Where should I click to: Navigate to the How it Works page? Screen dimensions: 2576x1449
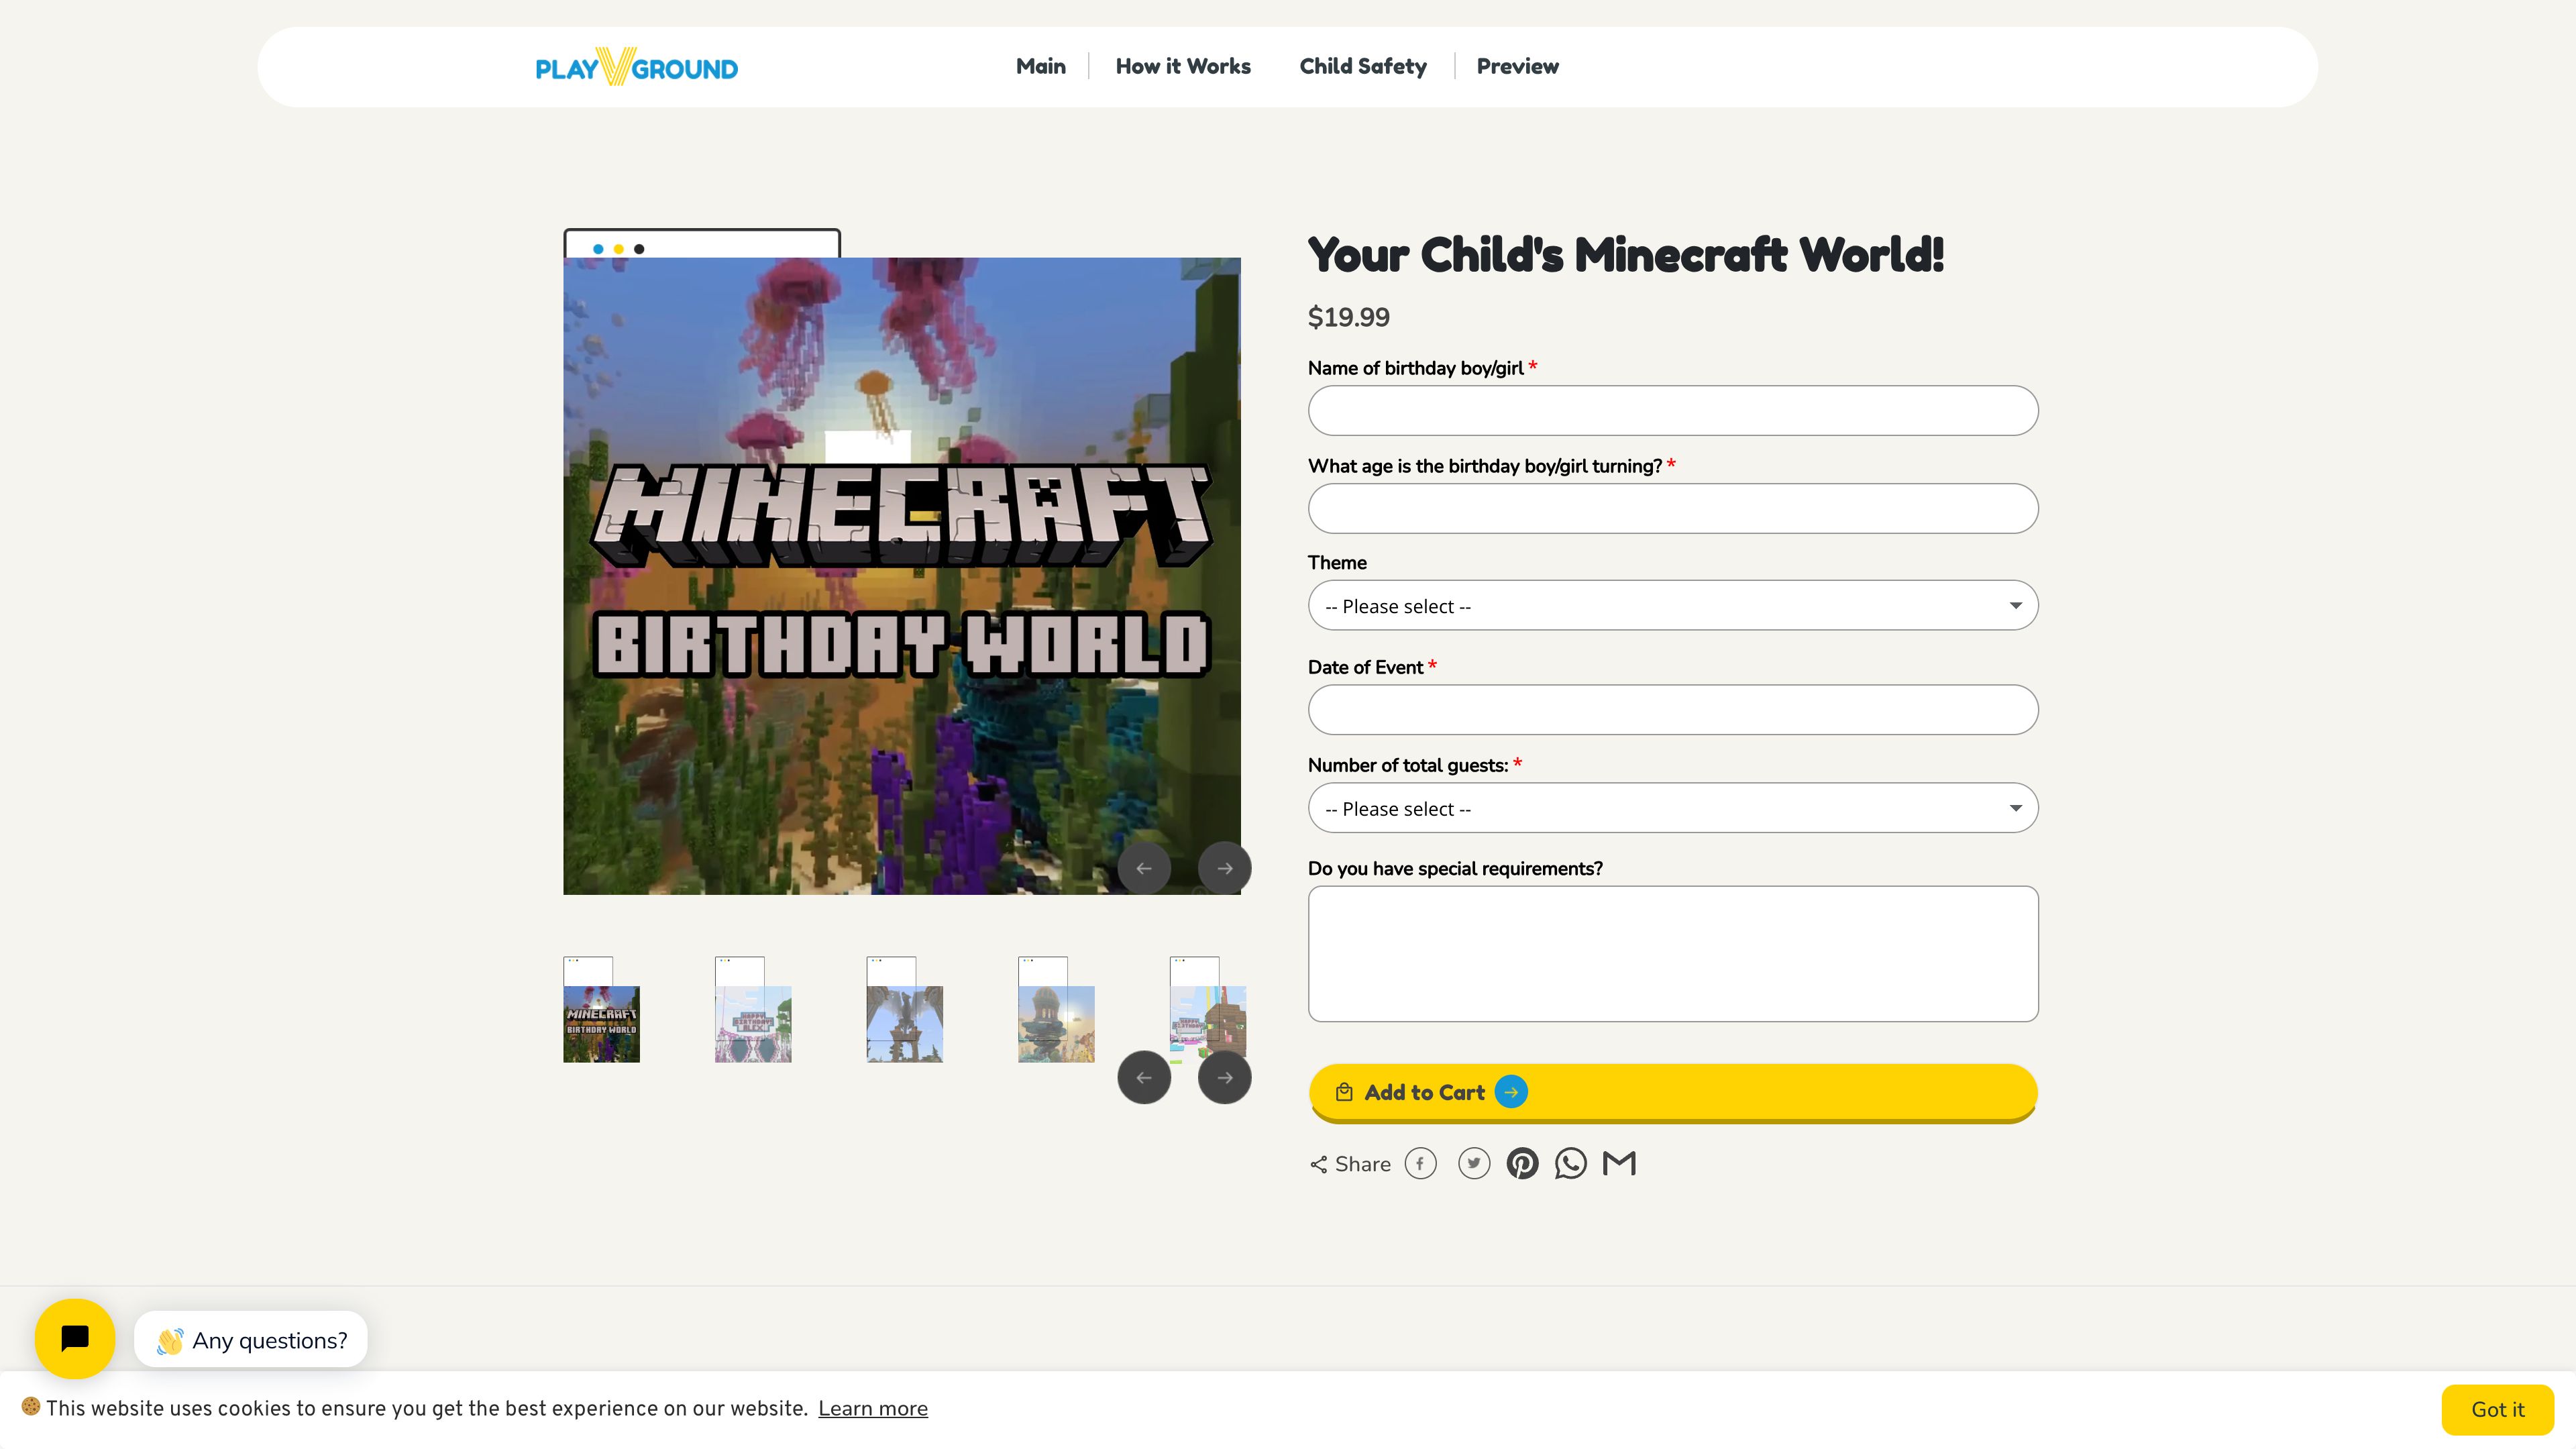tap(1183, 66)
